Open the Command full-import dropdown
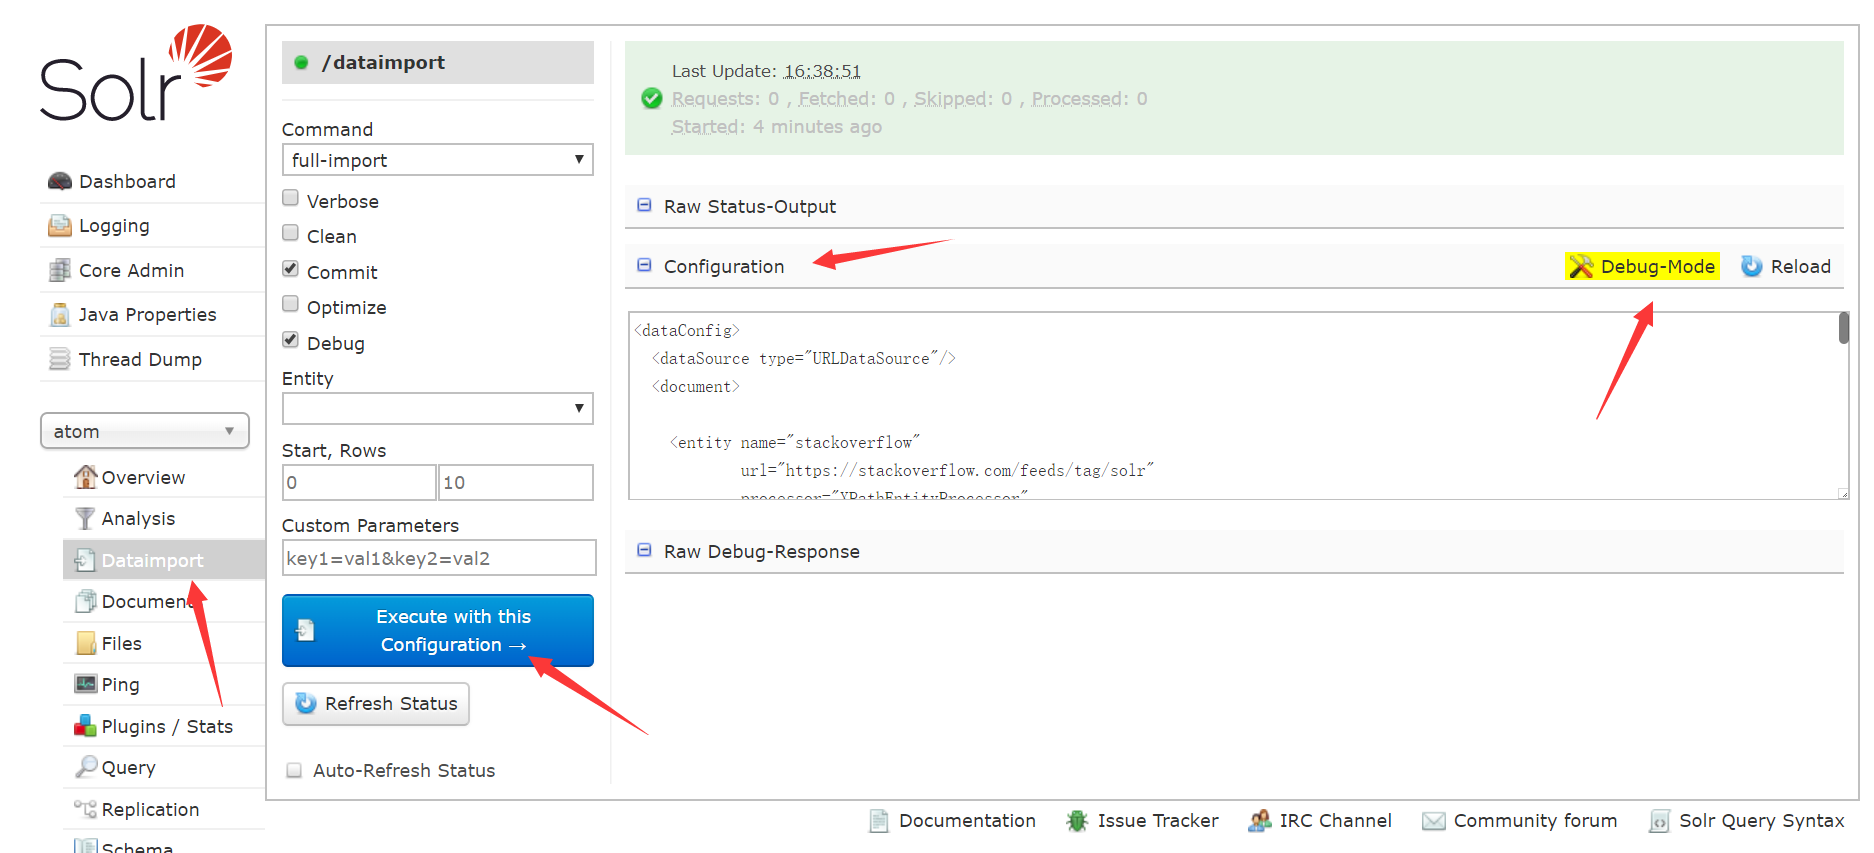Image resolution: width=1874 pixels, height=853 pixels. click(438, 160)
